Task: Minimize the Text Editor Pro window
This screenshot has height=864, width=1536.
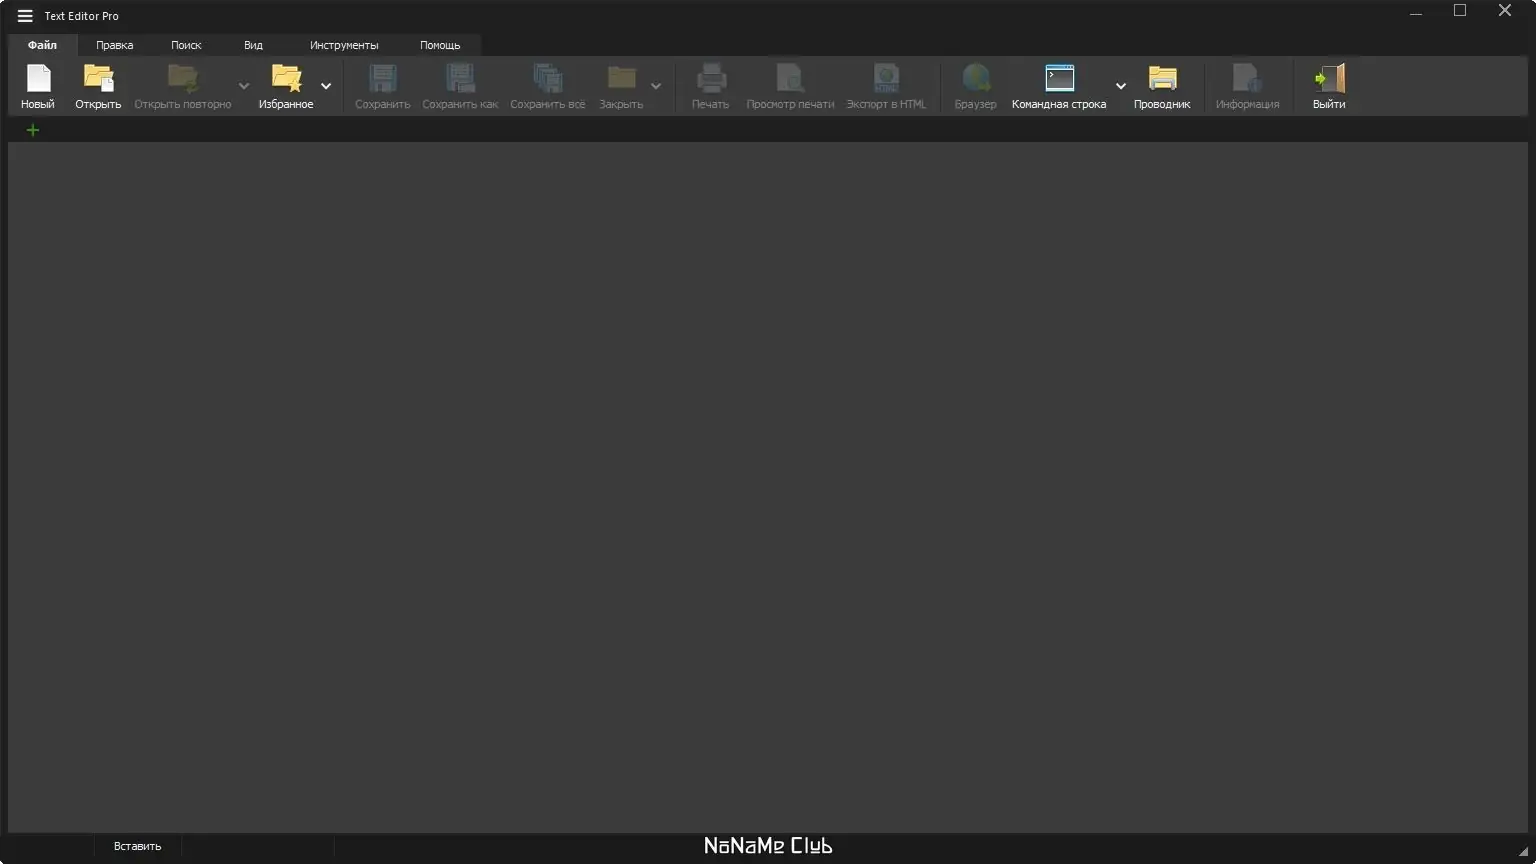Action: pyautogui.click(x=1416, y=12)
